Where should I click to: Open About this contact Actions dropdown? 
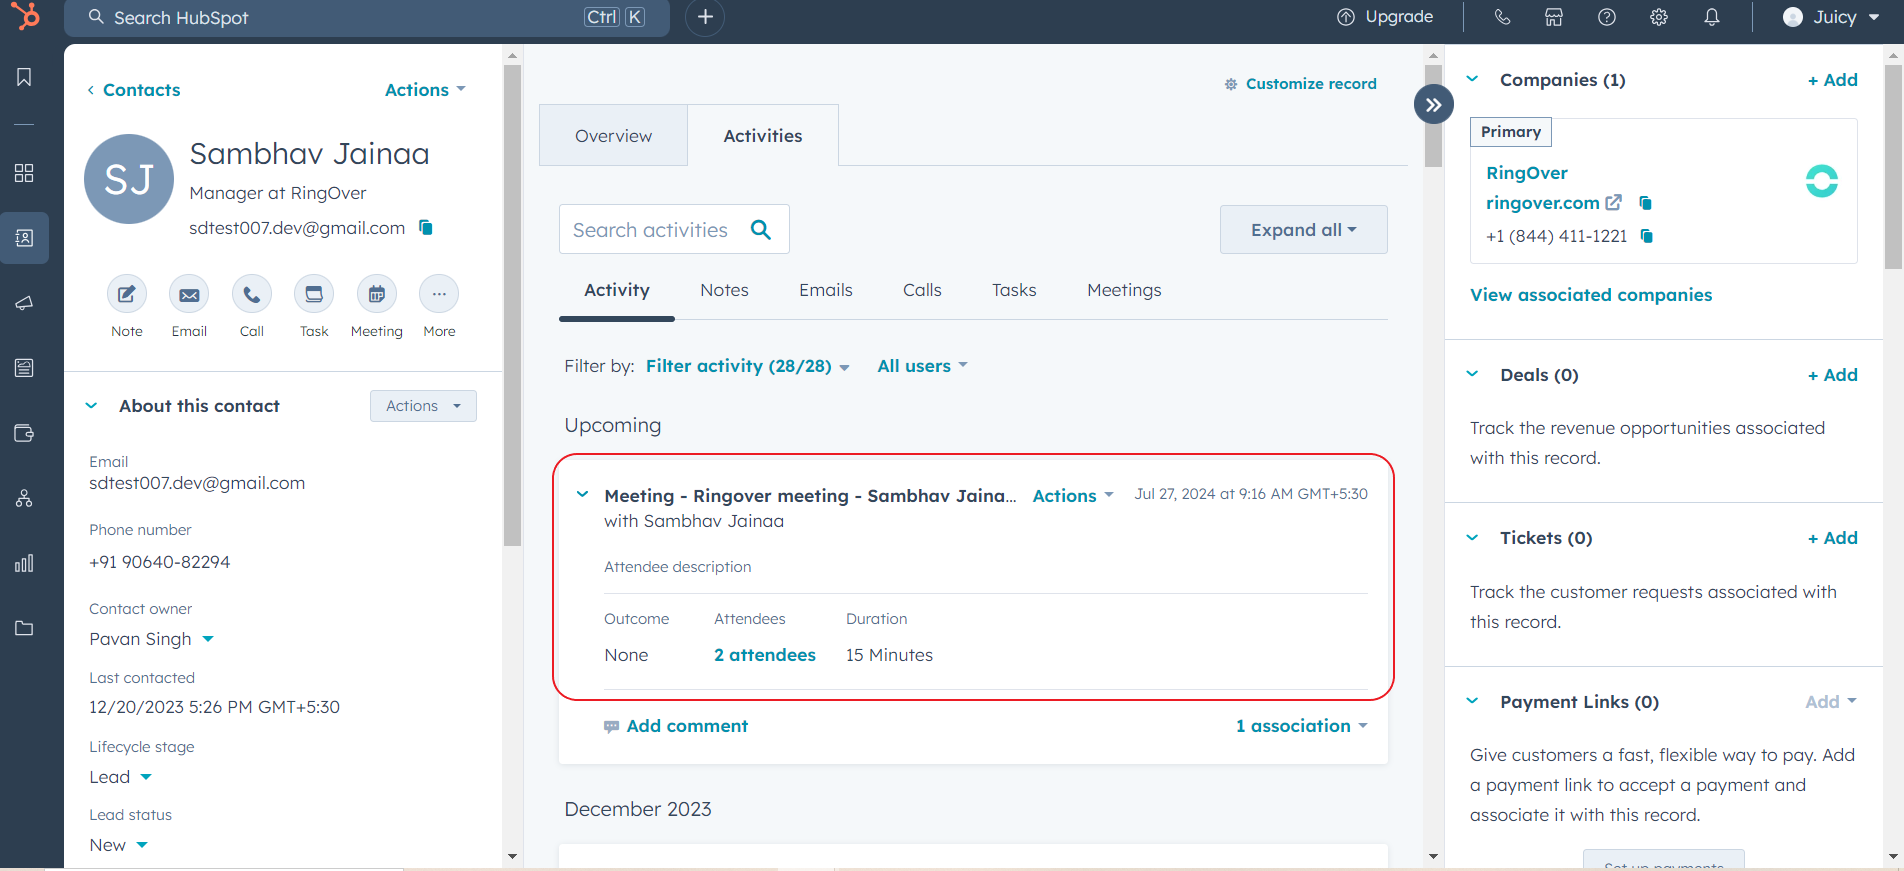[x=423, y=406]
